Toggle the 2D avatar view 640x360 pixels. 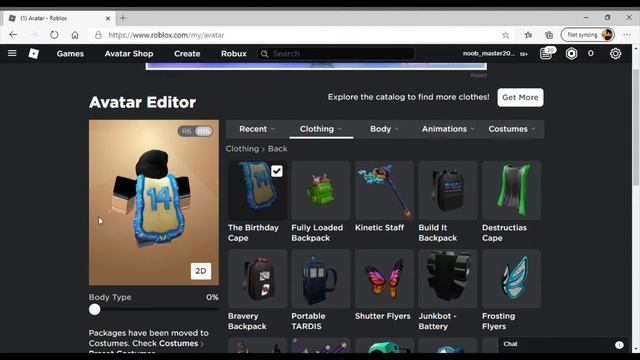tap(201, 271)
